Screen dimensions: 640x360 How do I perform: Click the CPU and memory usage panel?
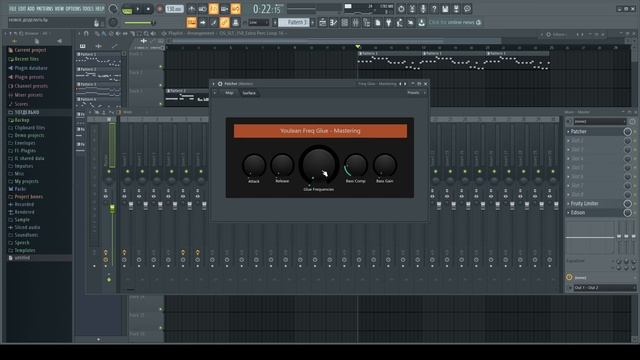(369, 9)
